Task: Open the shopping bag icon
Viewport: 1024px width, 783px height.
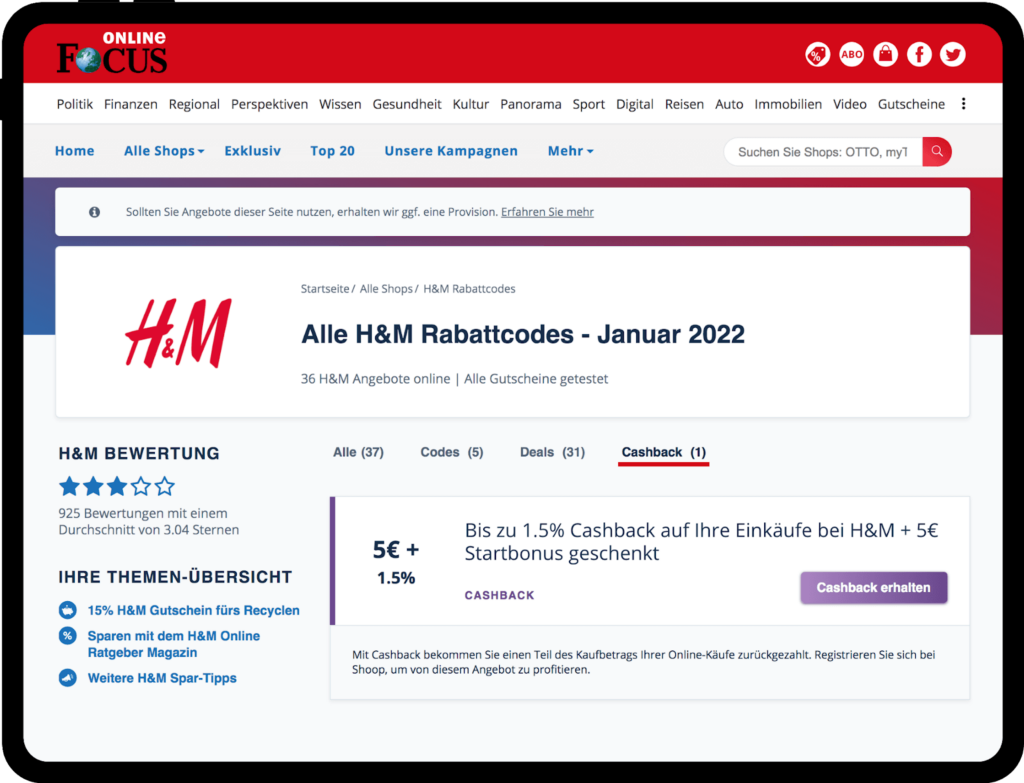Action: pos(885,54)
